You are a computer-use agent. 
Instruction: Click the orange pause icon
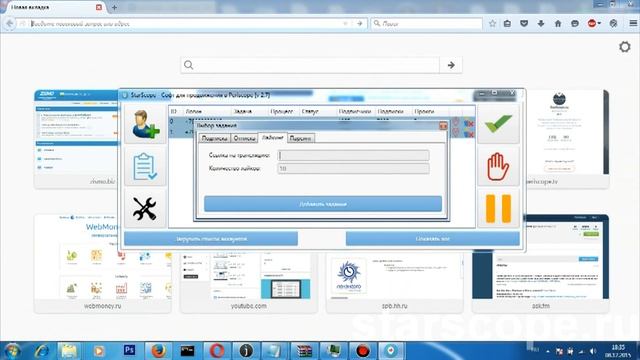click(498, 208)
